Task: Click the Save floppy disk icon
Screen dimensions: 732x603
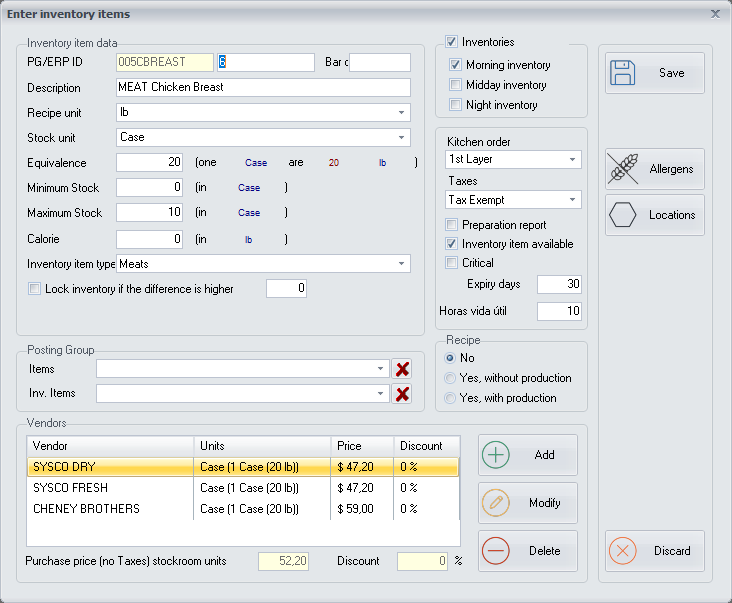Action: coord(624,73)
